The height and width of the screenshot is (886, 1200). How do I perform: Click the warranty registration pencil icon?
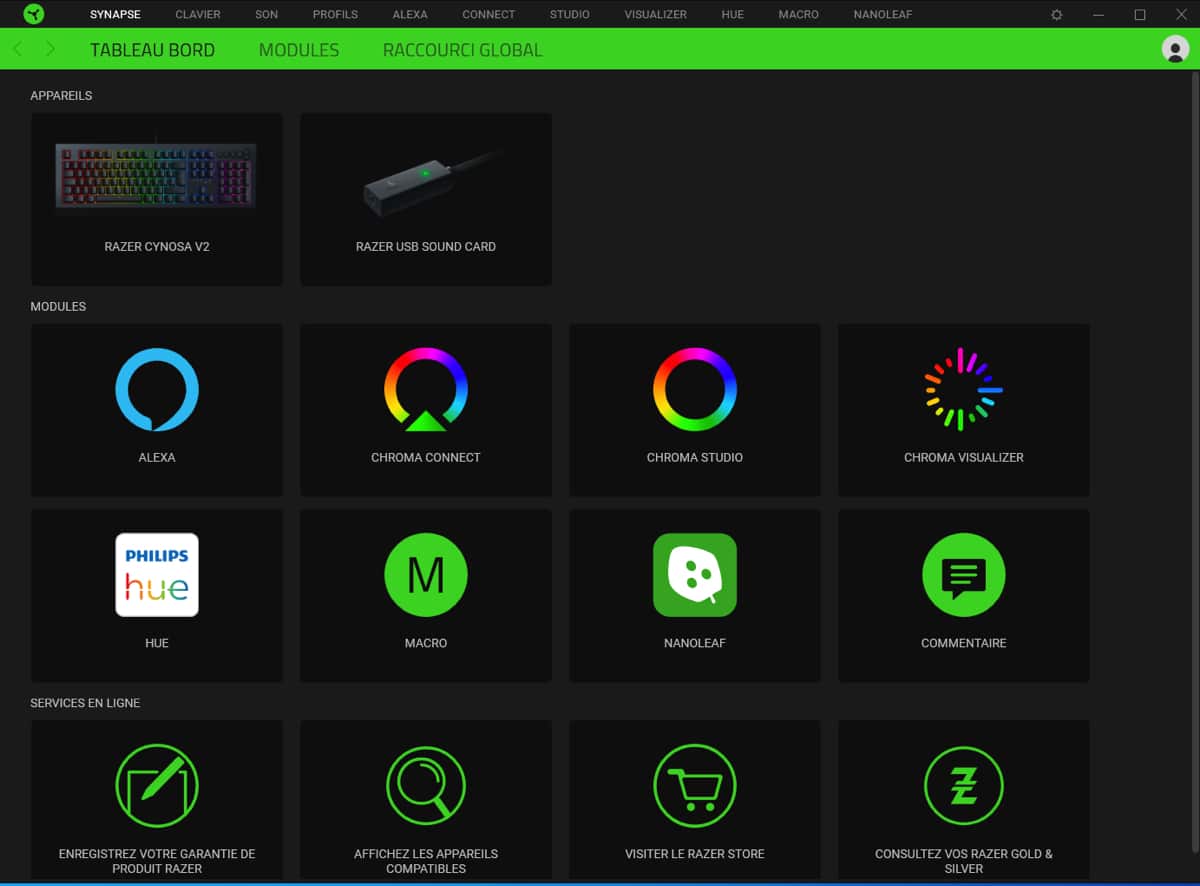(157, 785)
